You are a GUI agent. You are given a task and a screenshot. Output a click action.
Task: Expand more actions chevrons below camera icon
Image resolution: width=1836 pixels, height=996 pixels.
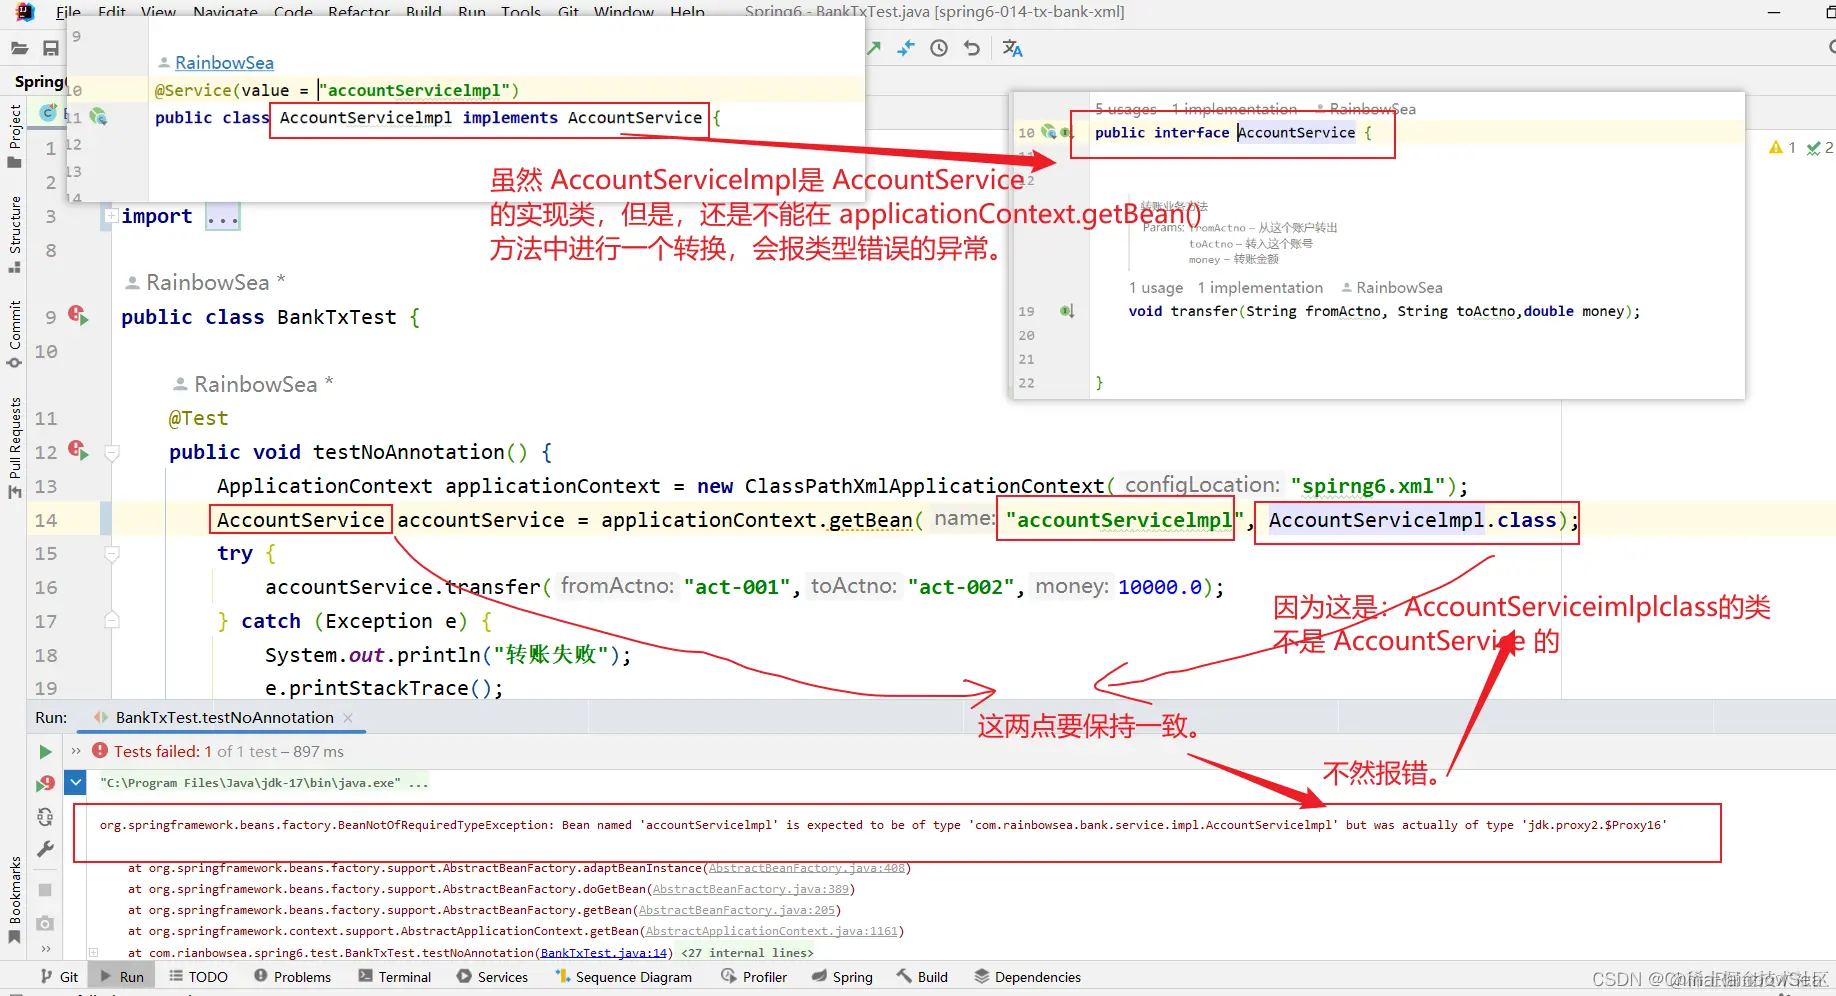pyautogui.click(x=45, y=949)
